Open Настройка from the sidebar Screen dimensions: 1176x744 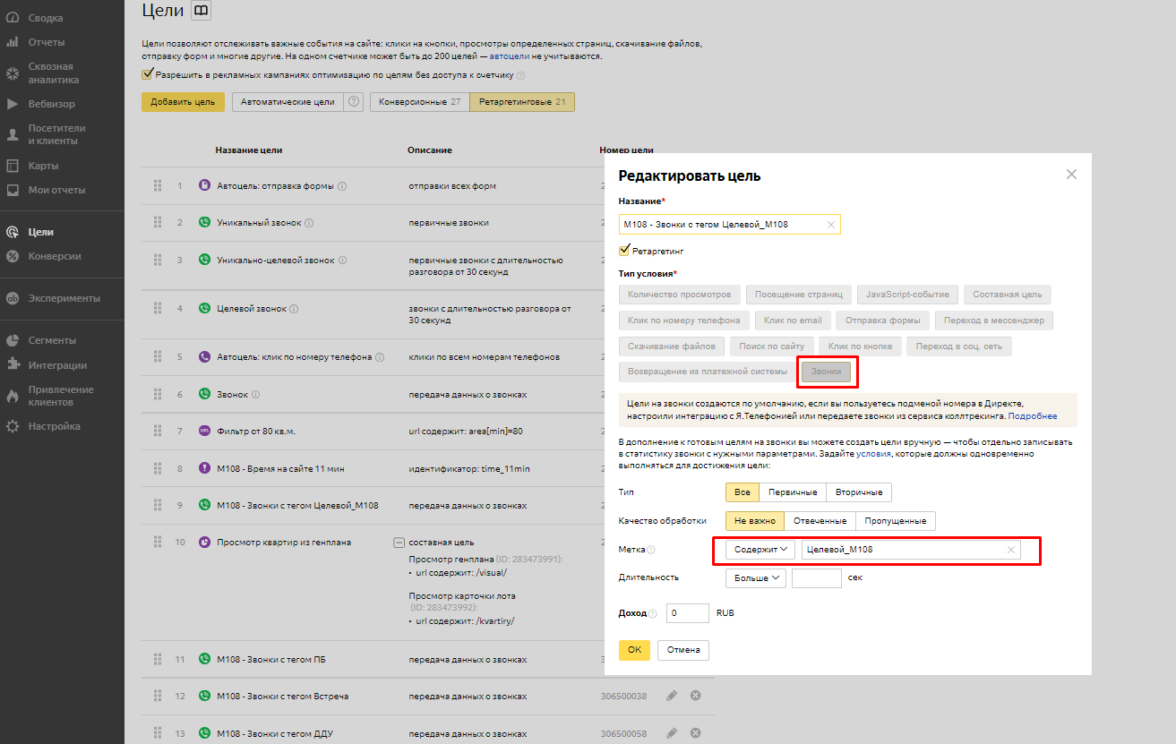(x=53, y=426)
